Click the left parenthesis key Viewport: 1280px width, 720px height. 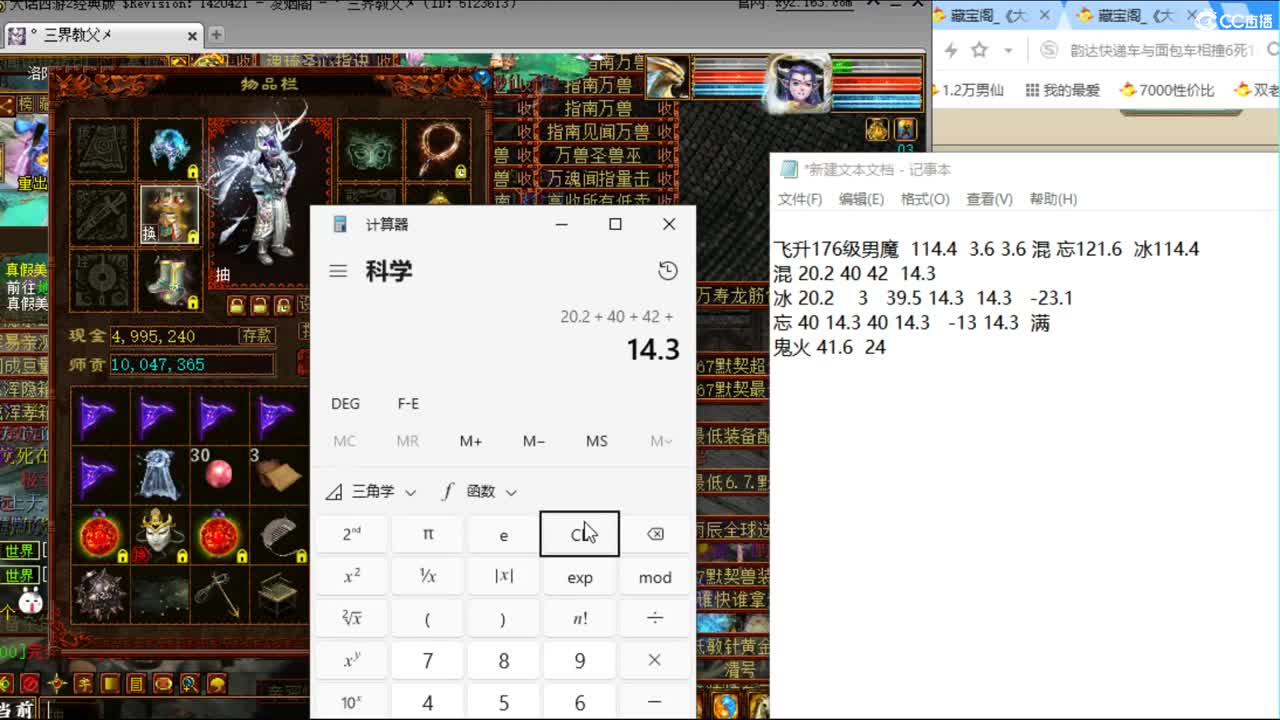coord(428,619)
